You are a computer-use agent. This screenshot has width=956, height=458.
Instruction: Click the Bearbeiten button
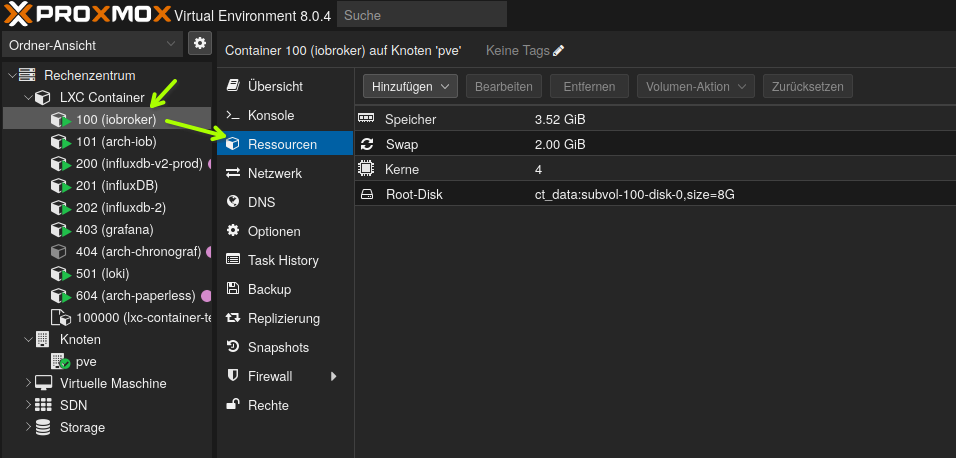pyautogui.click(x=504, y=87)
